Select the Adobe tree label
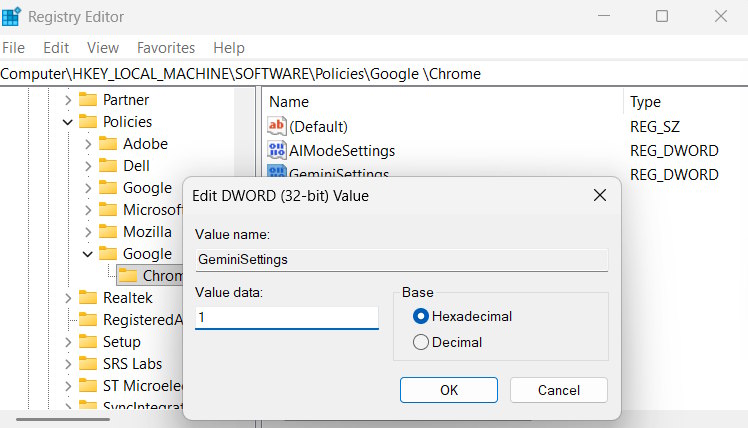 click(145, 144)
